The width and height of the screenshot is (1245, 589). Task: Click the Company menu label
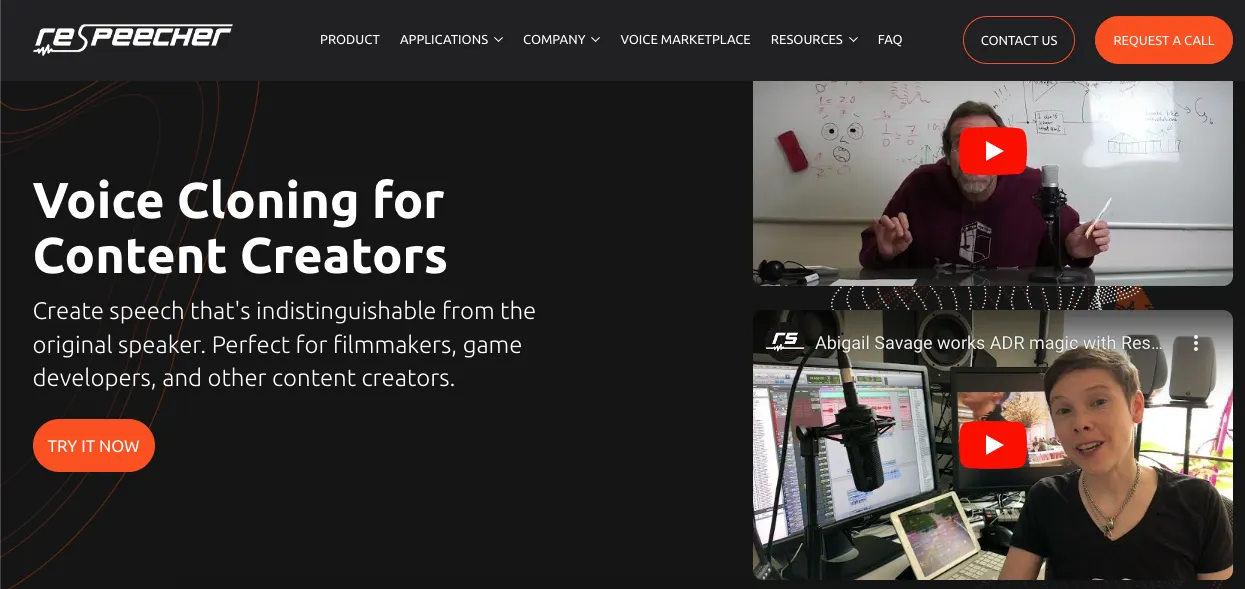554,40
